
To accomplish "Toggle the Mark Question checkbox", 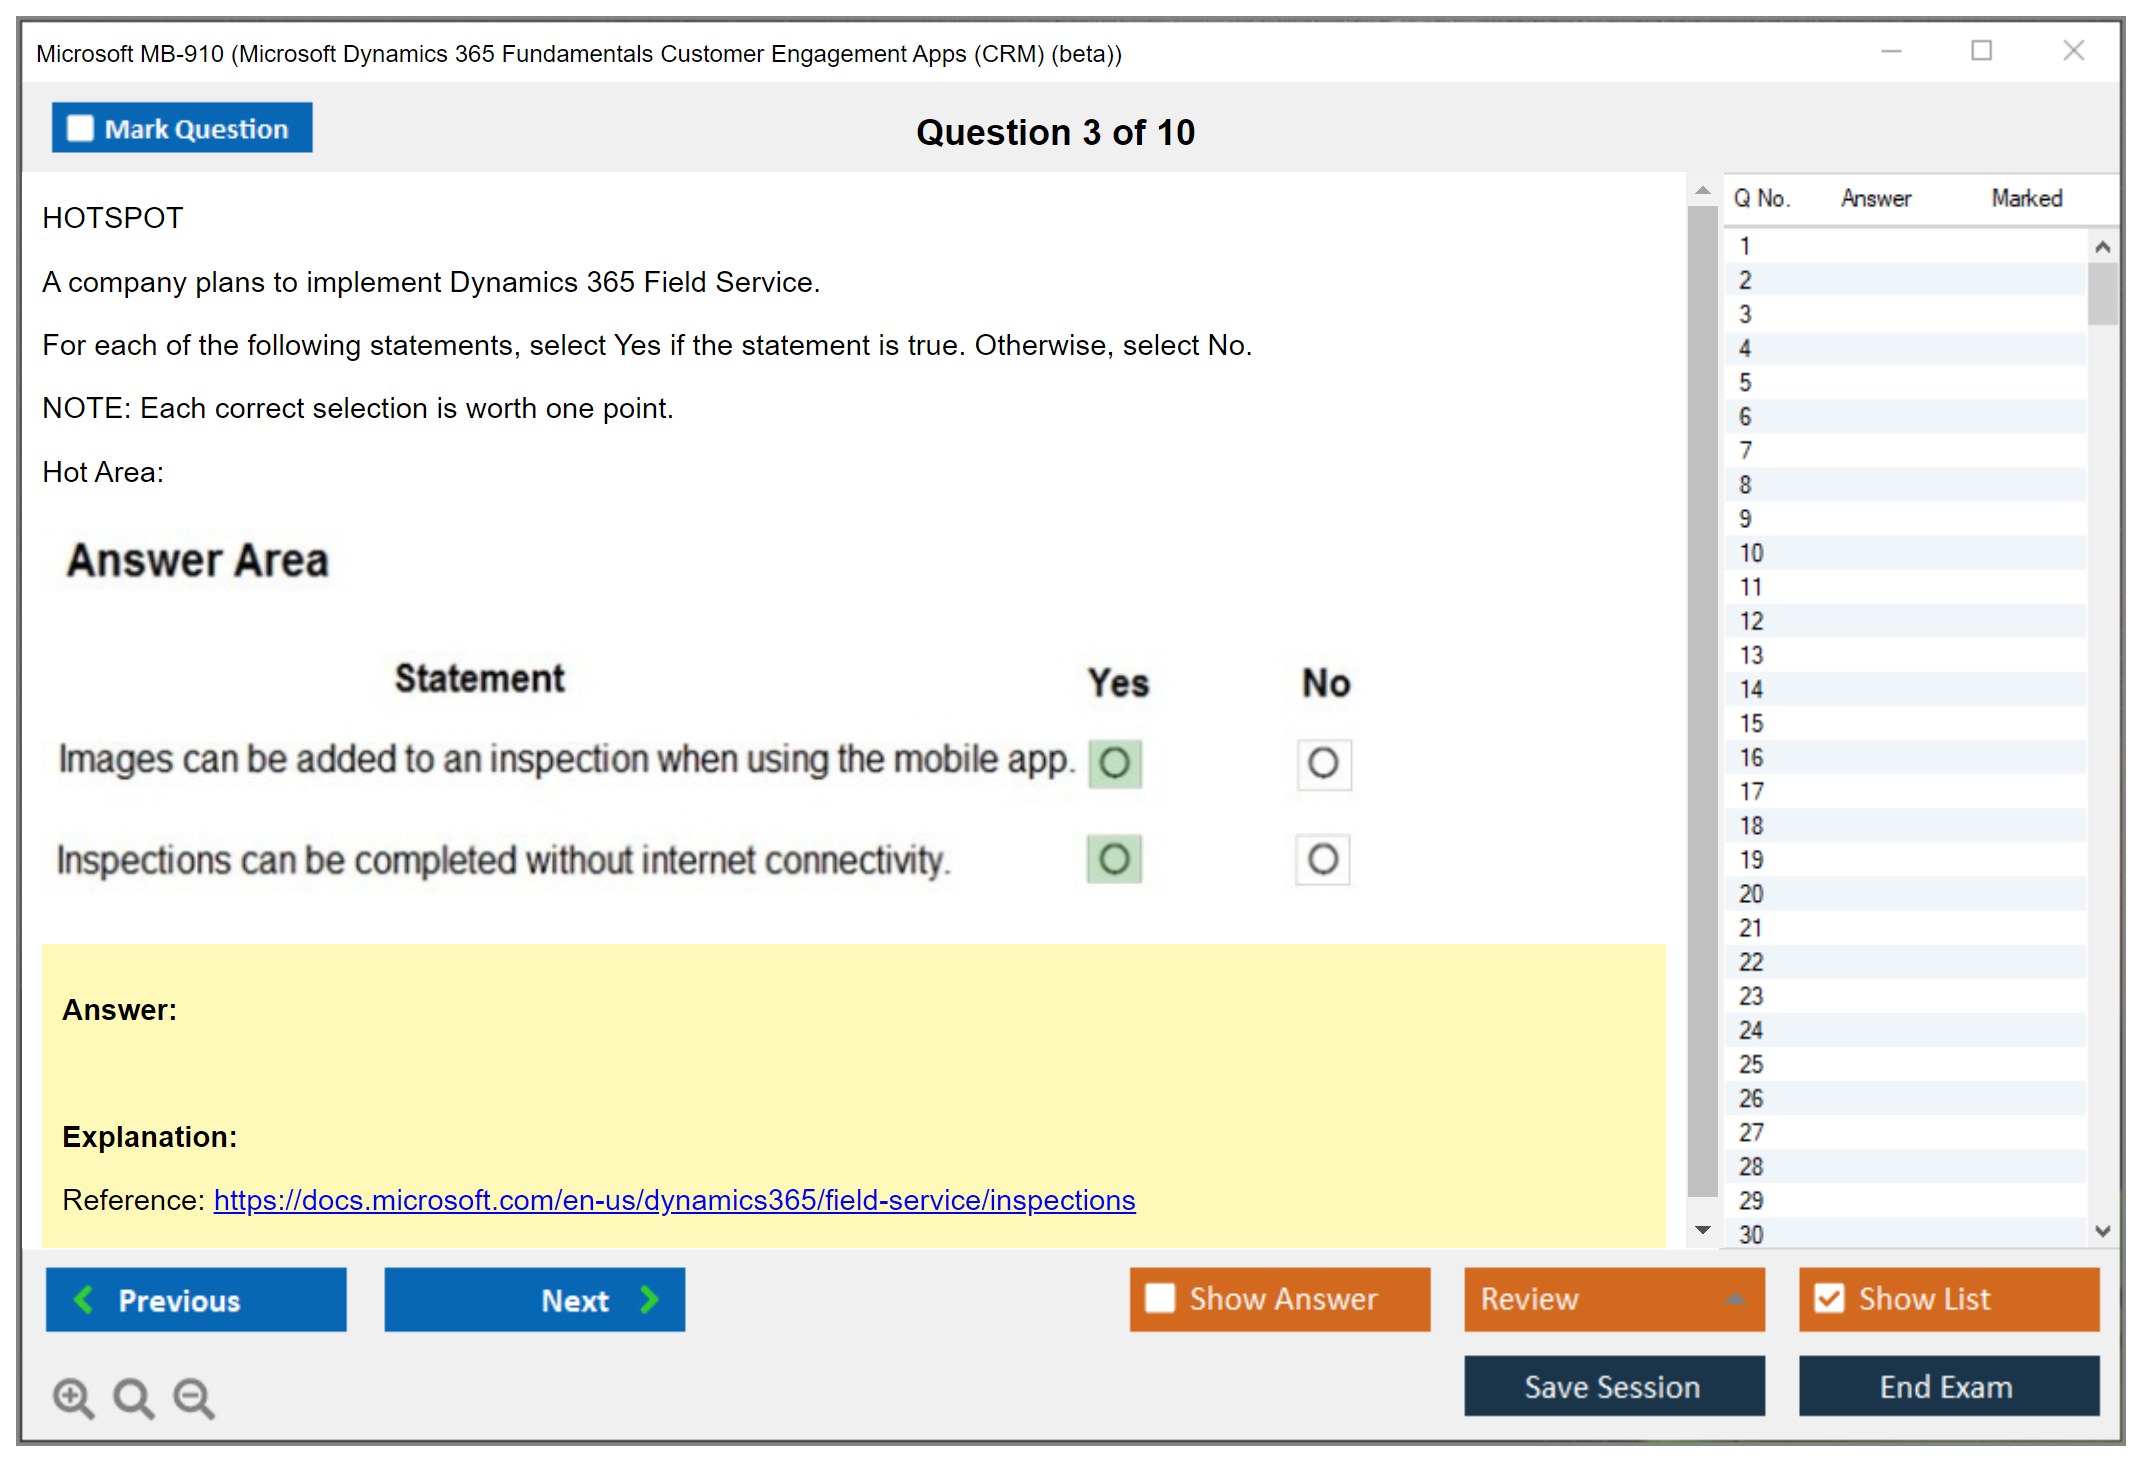I will click(x=80, y=128).
